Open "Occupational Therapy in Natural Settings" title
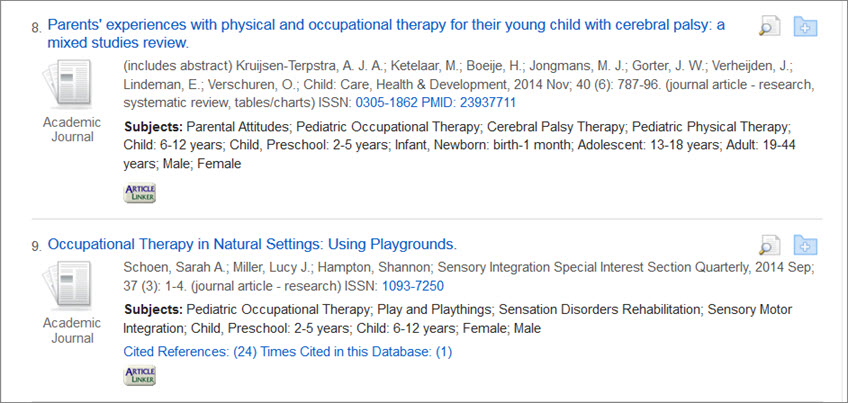The image size is (848, 403). pos(252,244)
